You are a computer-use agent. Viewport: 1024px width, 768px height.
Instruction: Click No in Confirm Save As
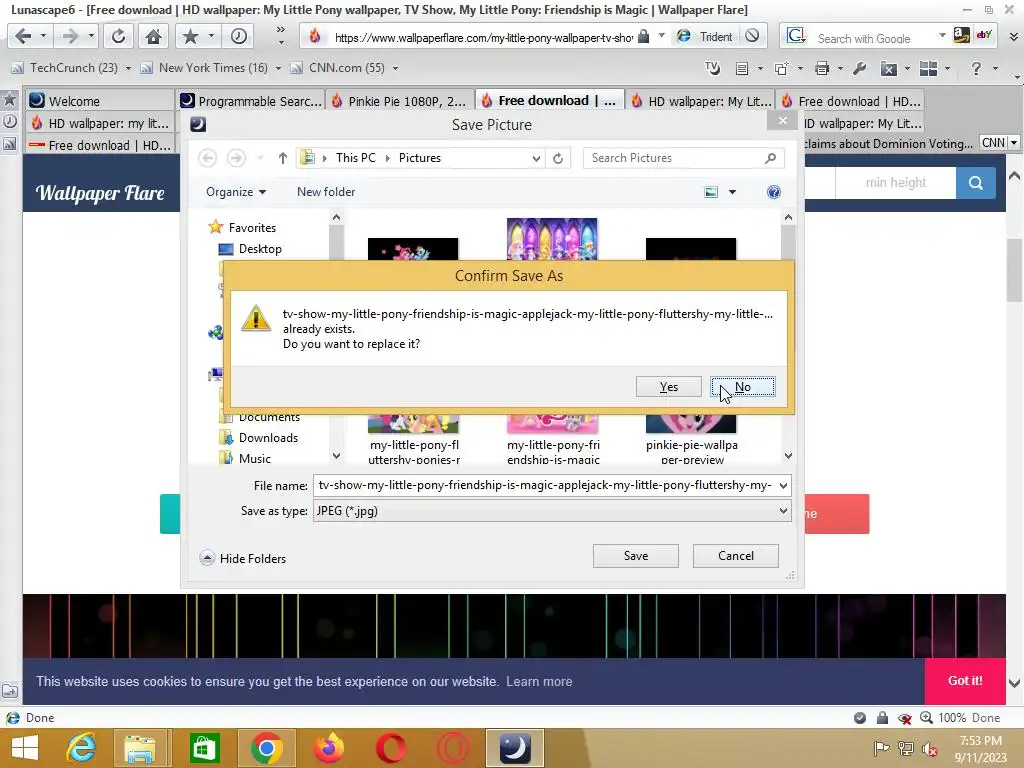(x=743, y=387)
